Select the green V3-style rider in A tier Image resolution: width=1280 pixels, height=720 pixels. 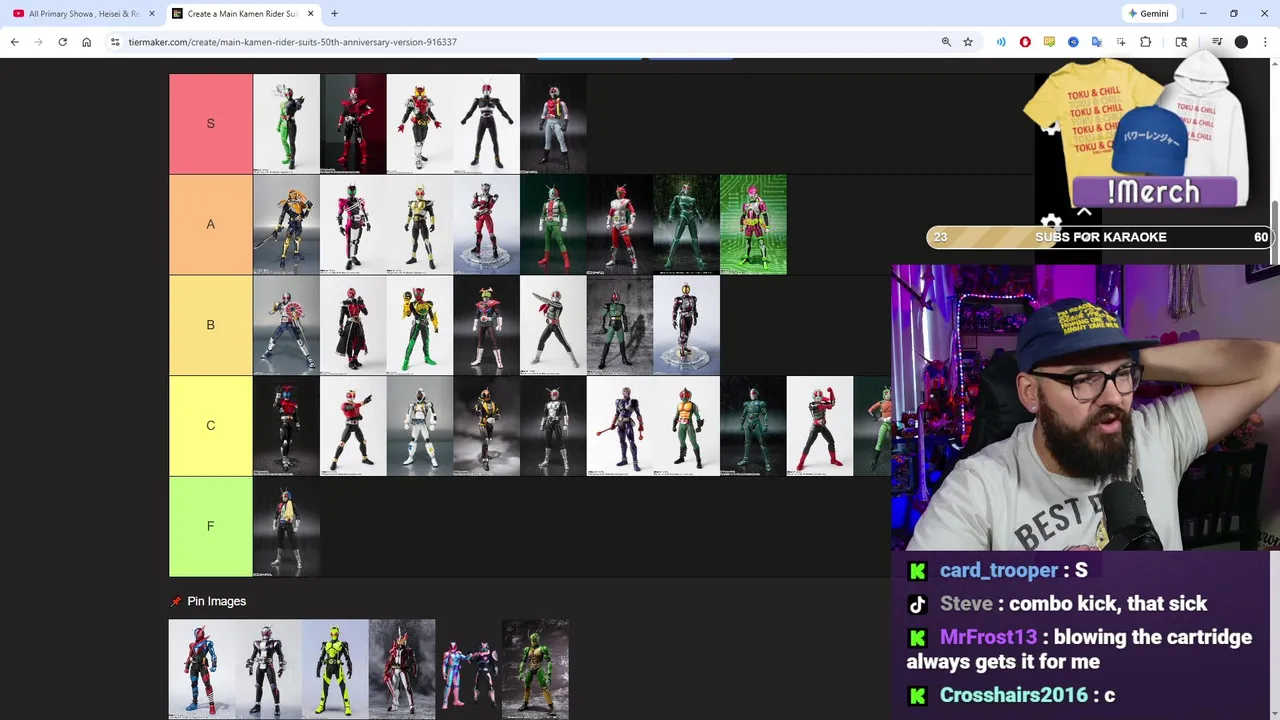pos(553,225)
